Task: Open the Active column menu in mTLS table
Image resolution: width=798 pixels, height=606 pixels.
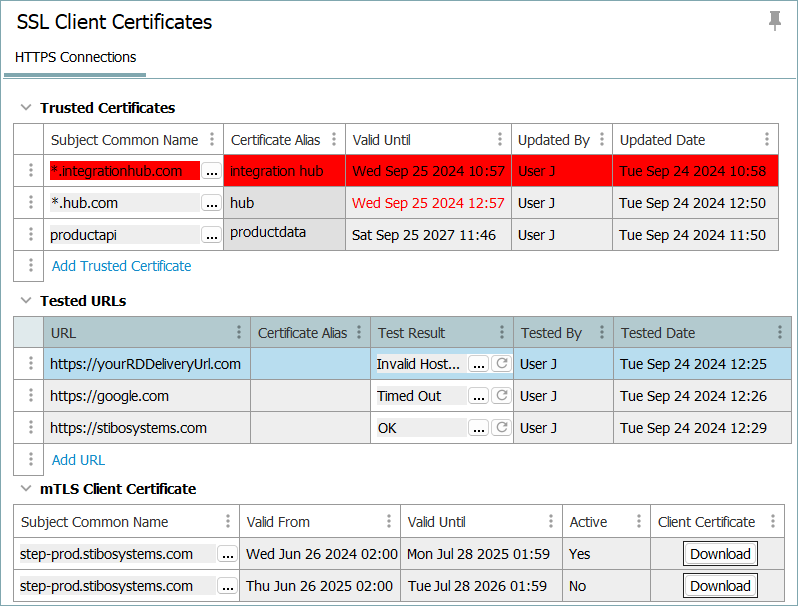Action: 639,522
